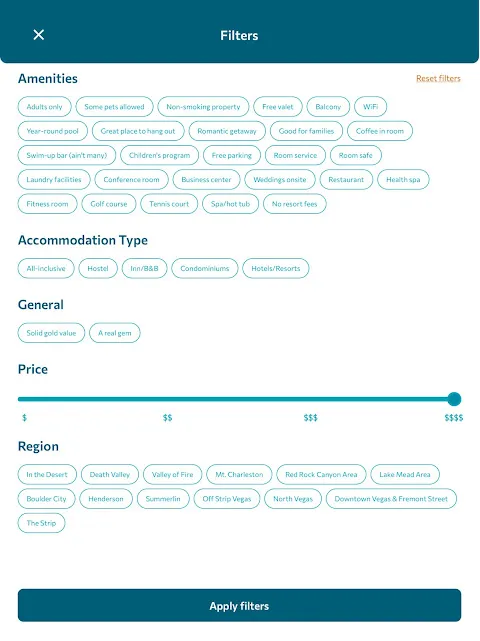
Task: Choose the All-inclusive accommodation type
Action: 46,269
